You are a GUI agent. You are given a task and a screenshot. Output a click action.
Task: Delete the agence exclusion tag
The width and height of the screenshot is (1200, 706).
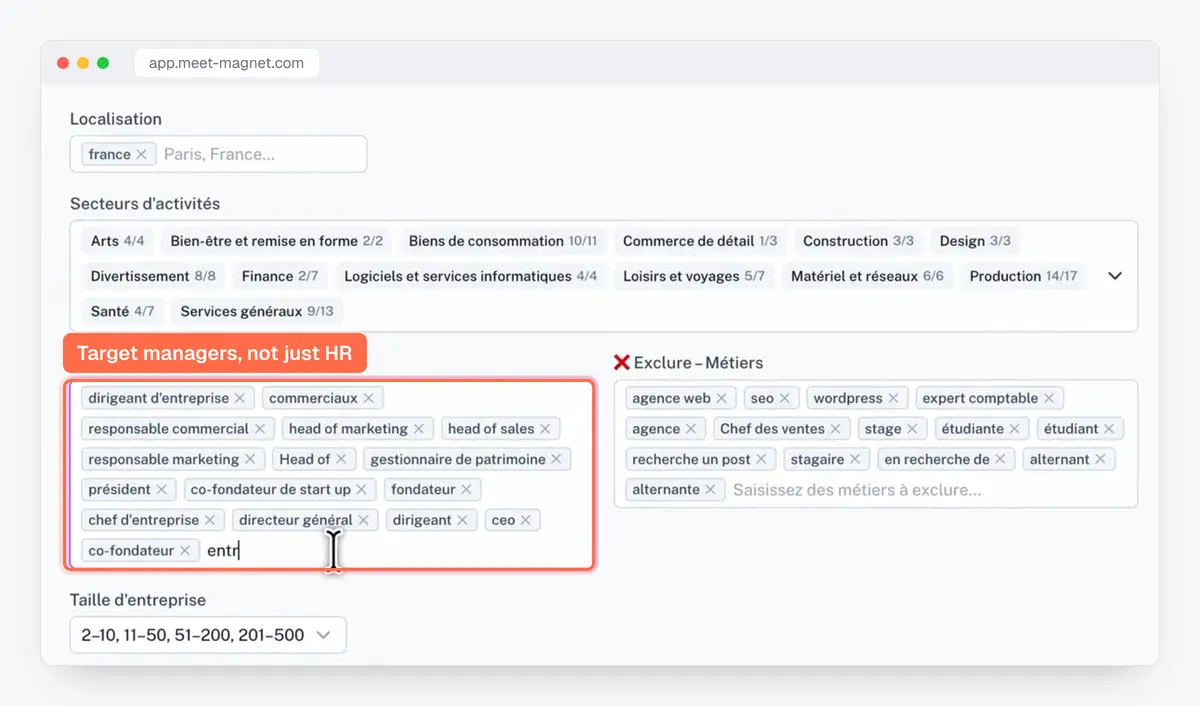coord(690,429)
